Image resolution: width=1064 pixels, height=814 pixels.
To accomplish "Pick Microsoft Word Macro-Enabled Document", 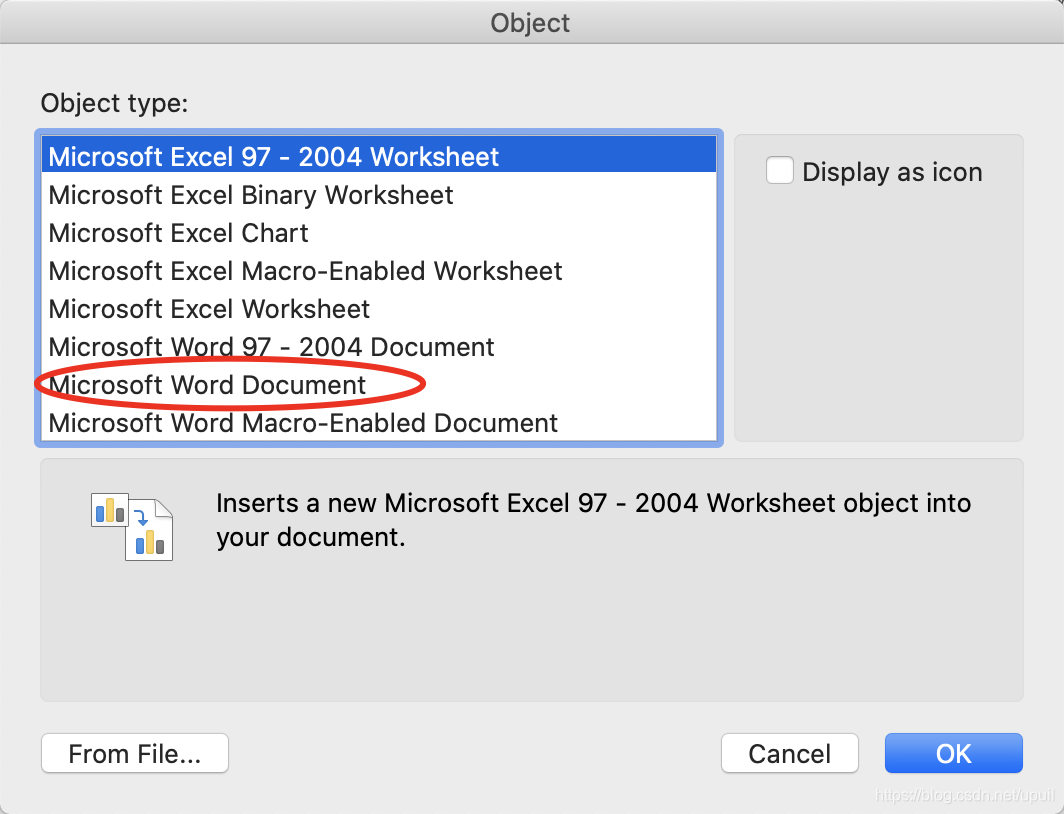I will click(x=379, y=423).
